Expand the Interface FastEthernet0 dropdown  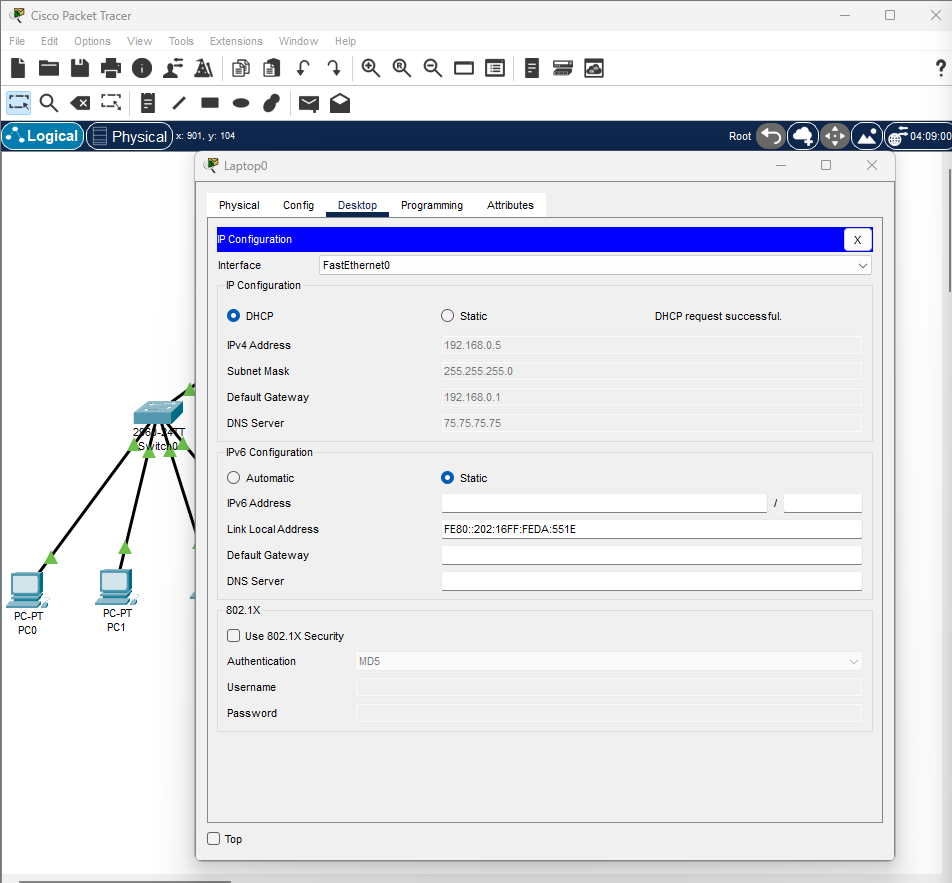(595, 265)
